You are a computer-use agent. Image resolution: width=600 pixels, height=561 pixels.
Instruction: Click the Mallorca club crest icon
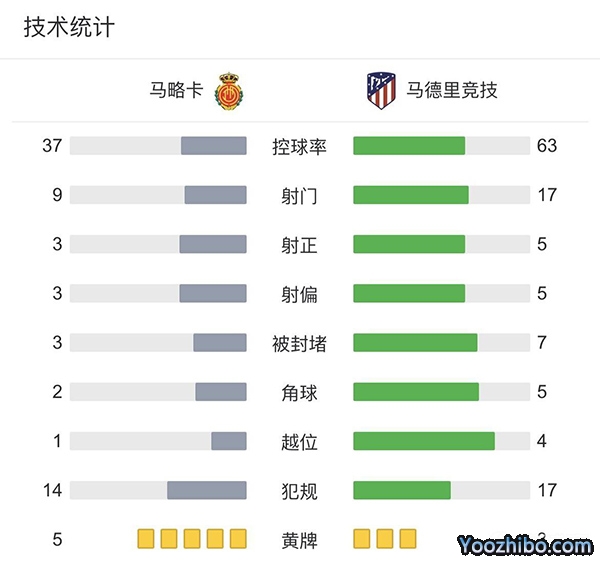[x=231, y=90]
